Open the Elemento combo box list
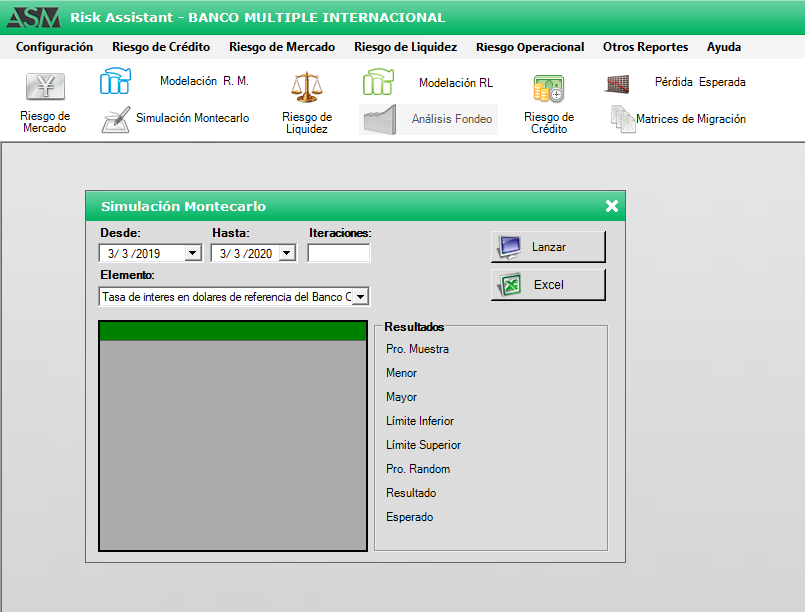 [361, 297]
